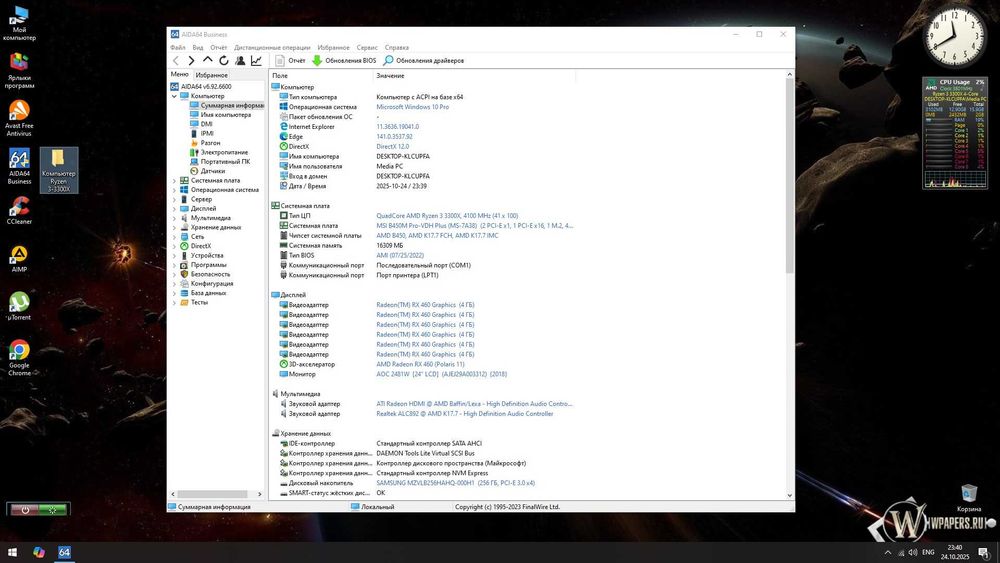
Task: Open Мой компьютер desktop icon
Action: click(19, 24)
